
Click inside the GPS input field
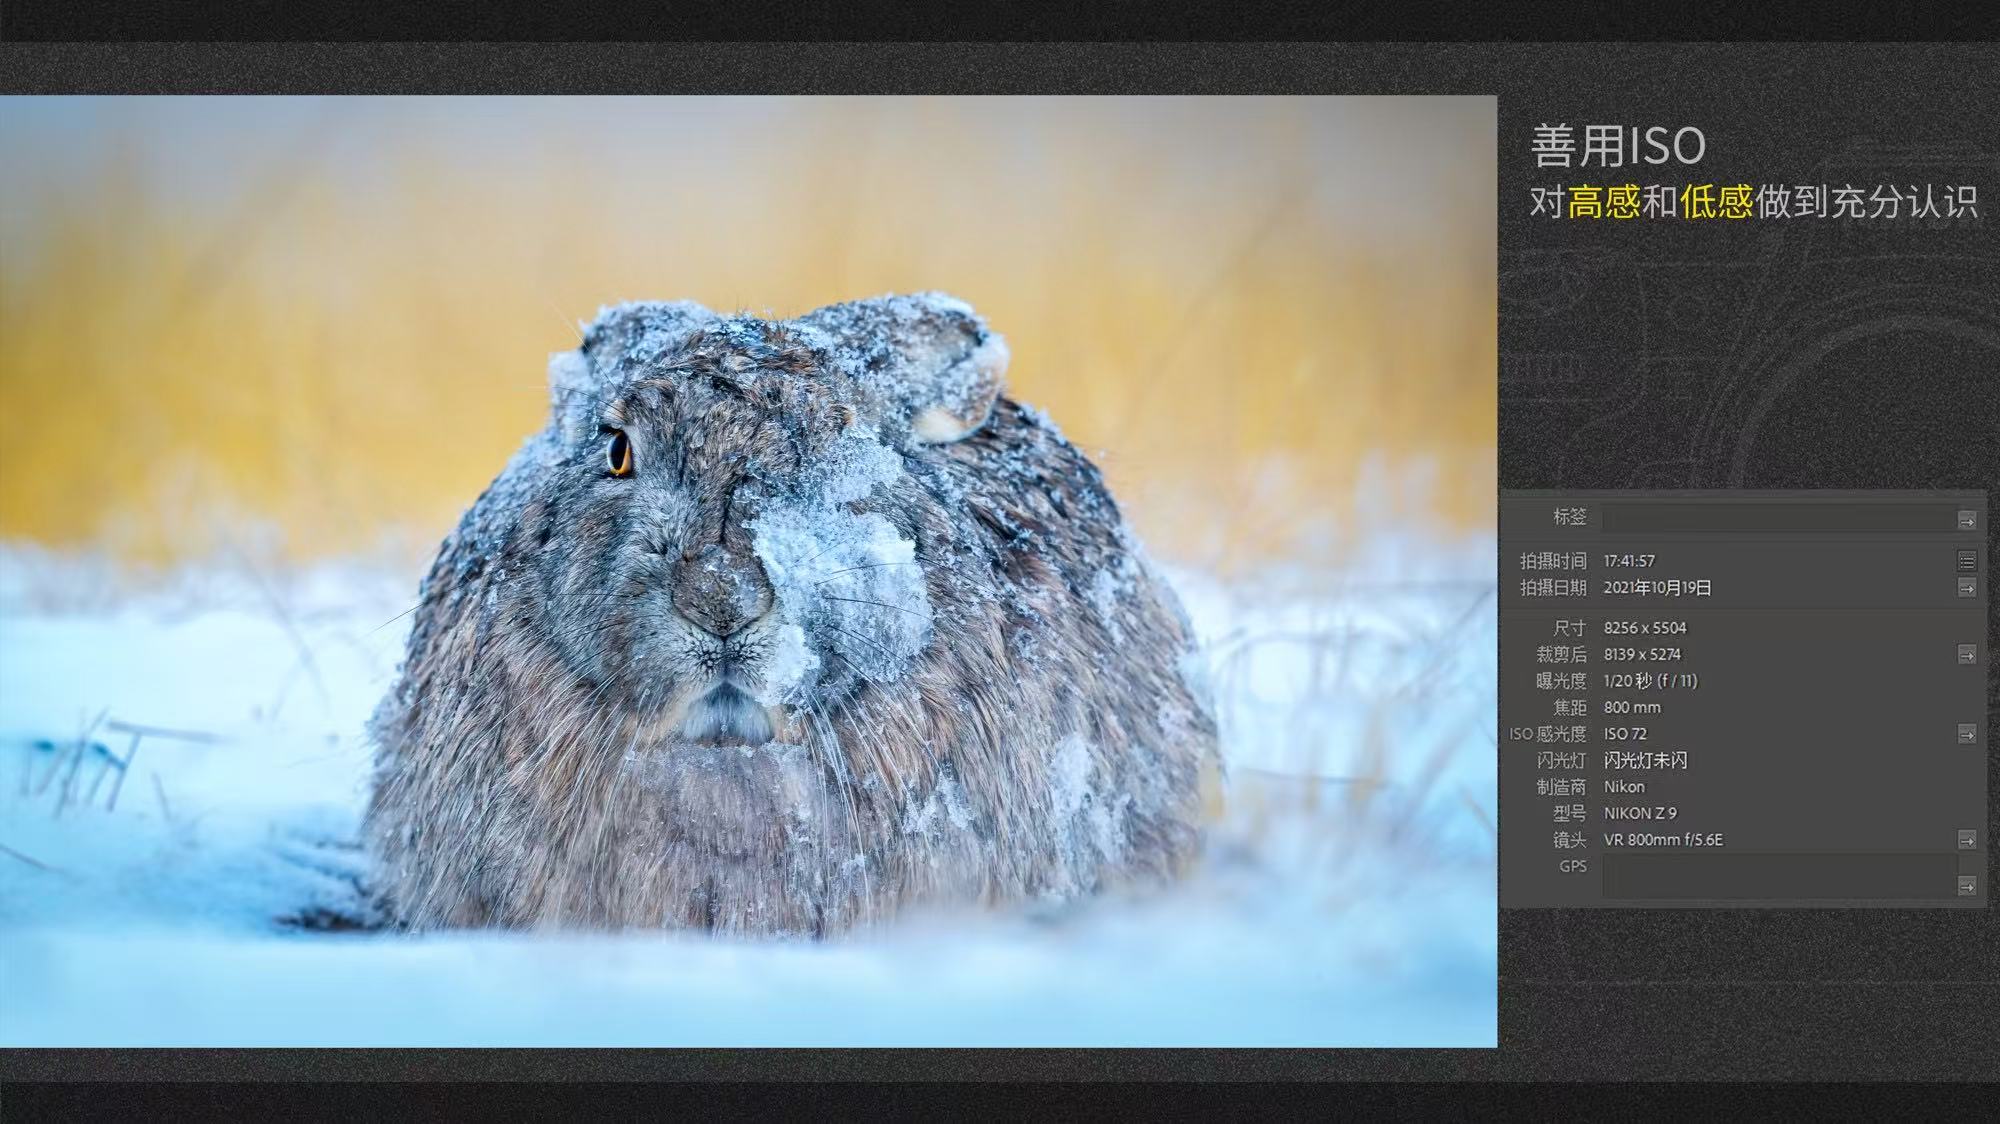(x=1778, y=876)
